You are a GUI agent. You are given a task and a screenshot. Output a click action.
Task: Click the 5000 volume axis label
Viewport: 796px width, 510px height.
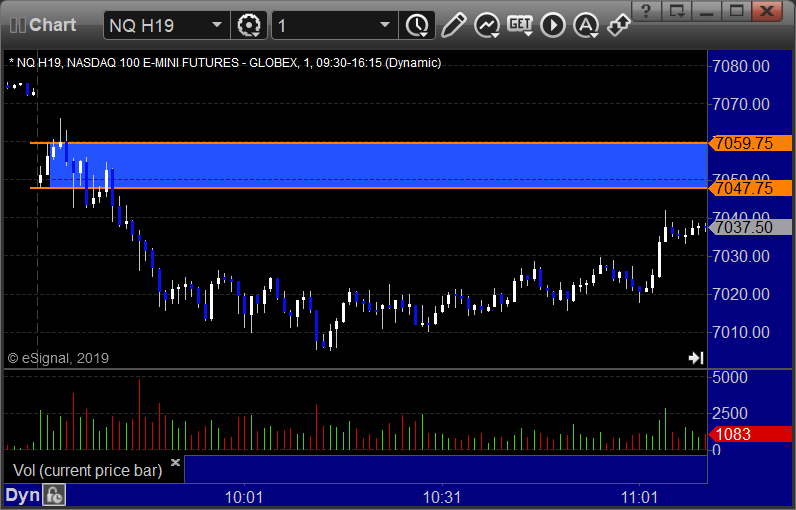pos(730,378)
